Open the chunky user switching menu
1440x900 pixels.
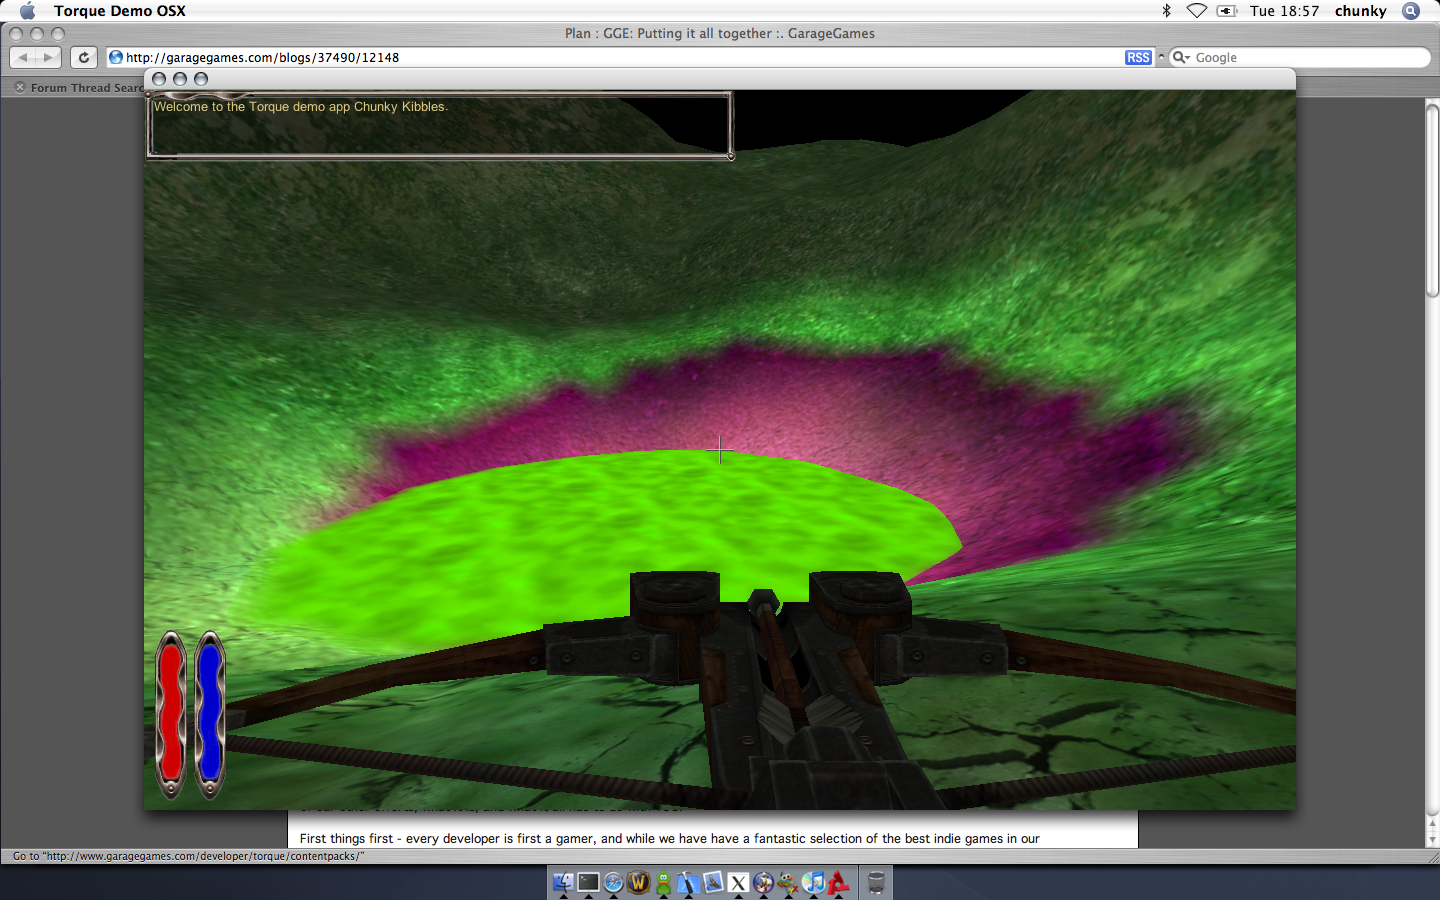[x=1360, y=11]
